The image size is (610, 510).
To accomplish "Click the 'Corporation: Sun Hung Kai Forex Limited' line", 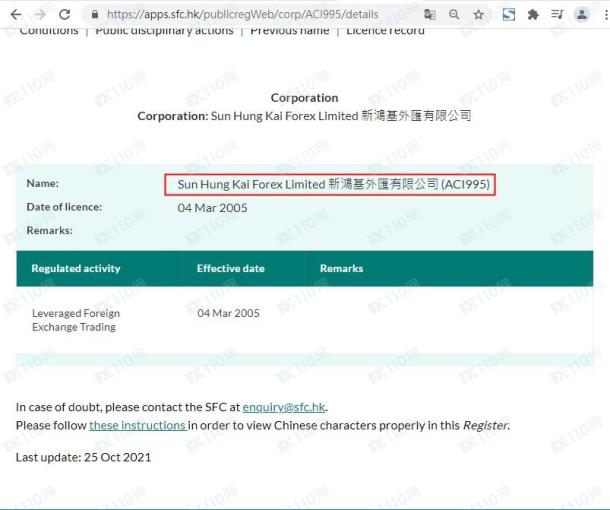I will point(304,116).
